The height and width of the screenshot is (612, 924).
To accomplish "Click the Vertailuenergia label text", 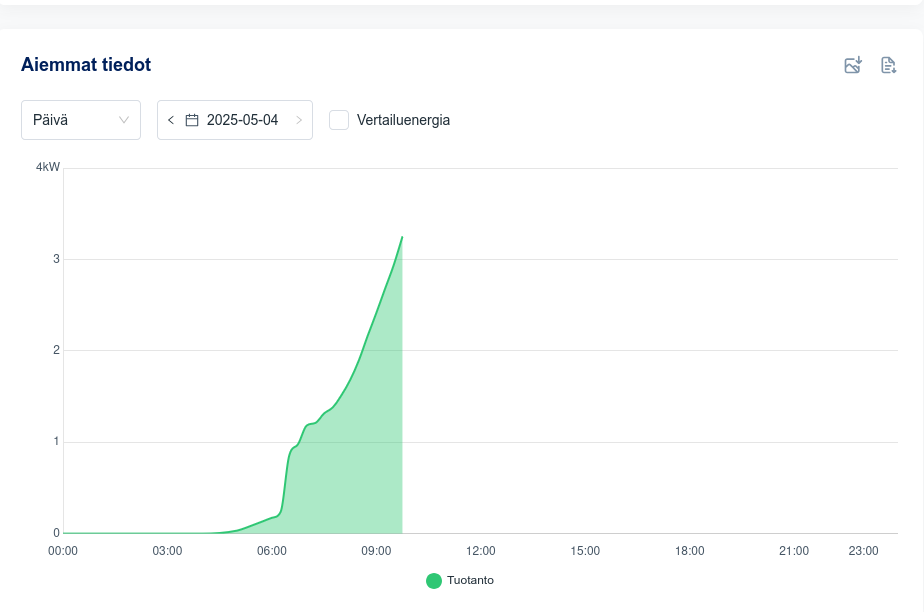I will 403,120.
